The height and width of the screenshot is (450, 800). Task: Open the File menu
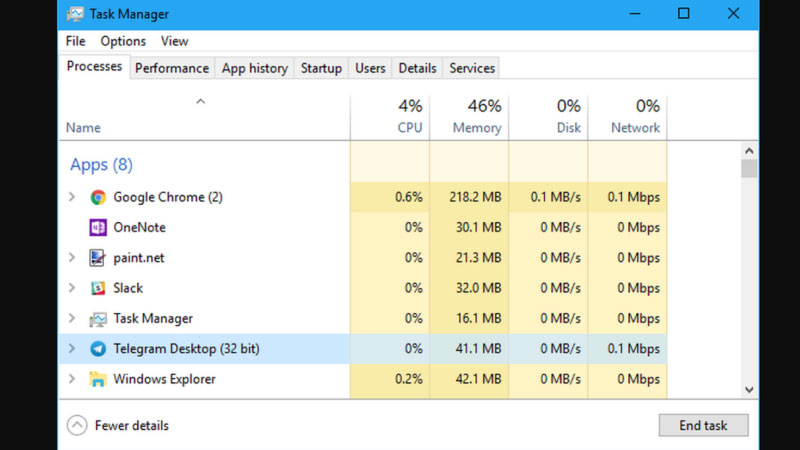76,41
